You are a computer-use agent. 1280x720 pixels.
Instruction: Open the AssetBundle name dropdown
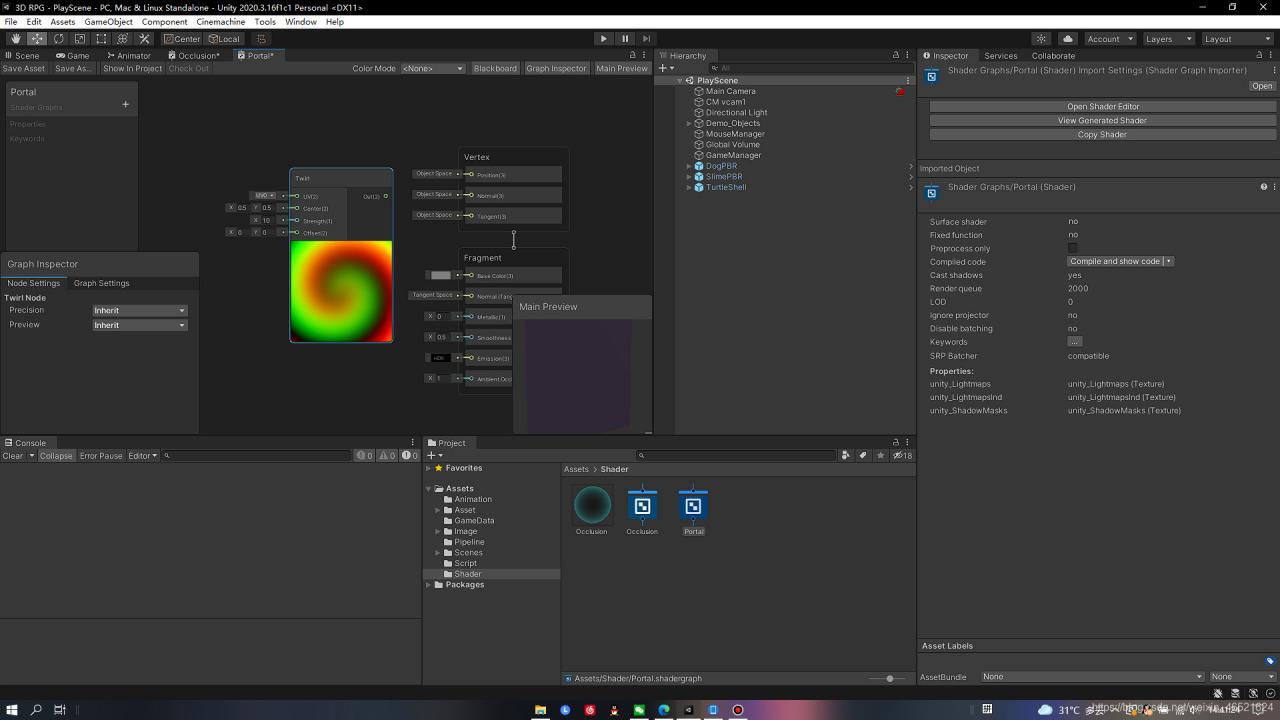[x=1092, y=677]
